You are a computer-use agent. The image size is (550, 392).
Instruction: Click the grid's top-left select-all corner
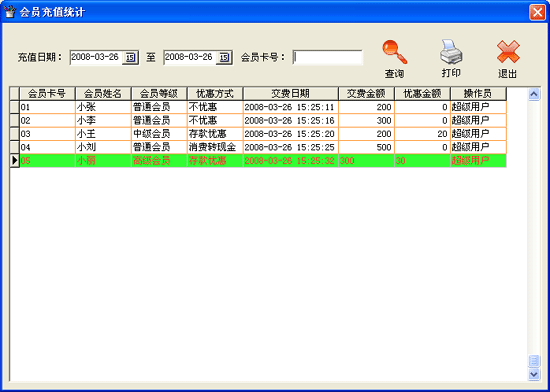click(14, 94)
